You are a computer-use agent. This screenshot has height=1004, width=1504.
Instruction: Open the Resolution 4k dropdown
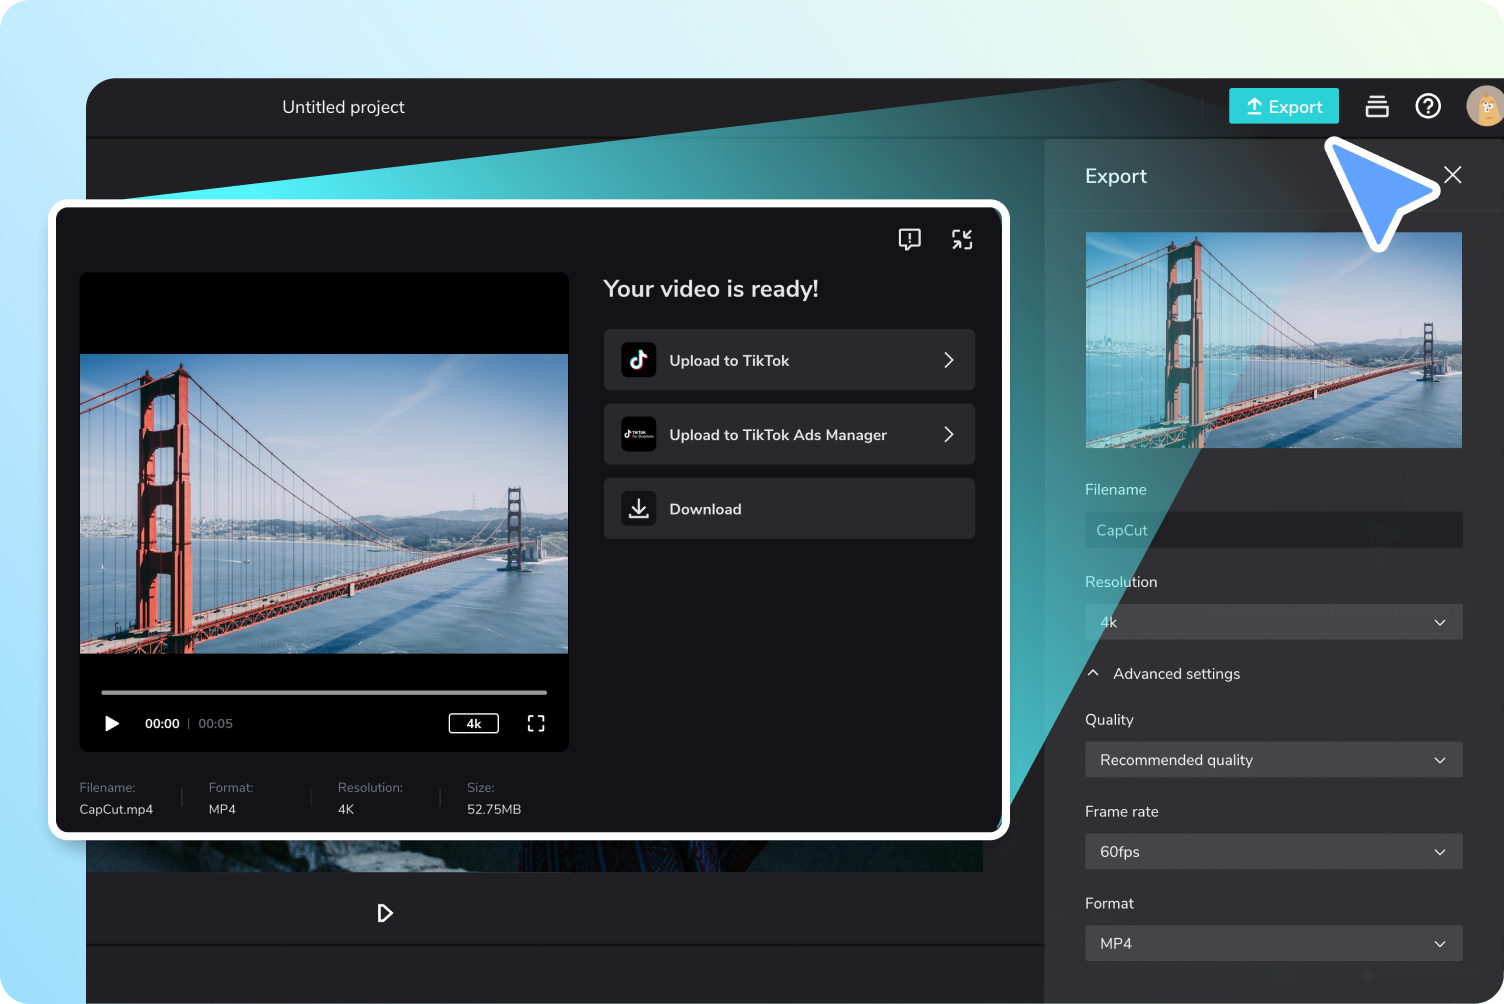[1273, 622]
